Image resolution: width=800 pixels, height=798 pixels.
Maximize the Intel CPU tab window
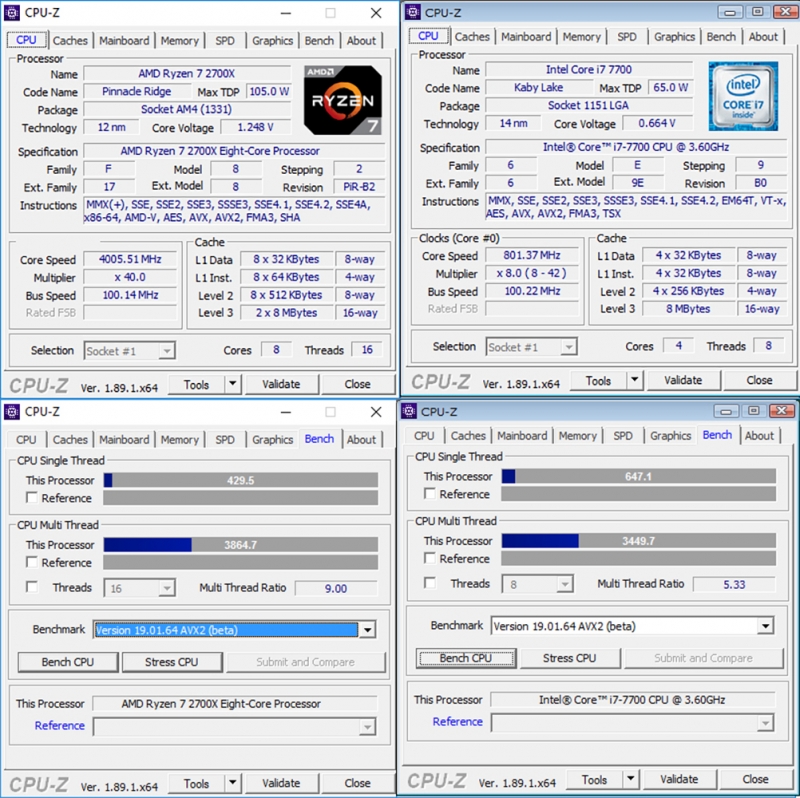point(758,12)
